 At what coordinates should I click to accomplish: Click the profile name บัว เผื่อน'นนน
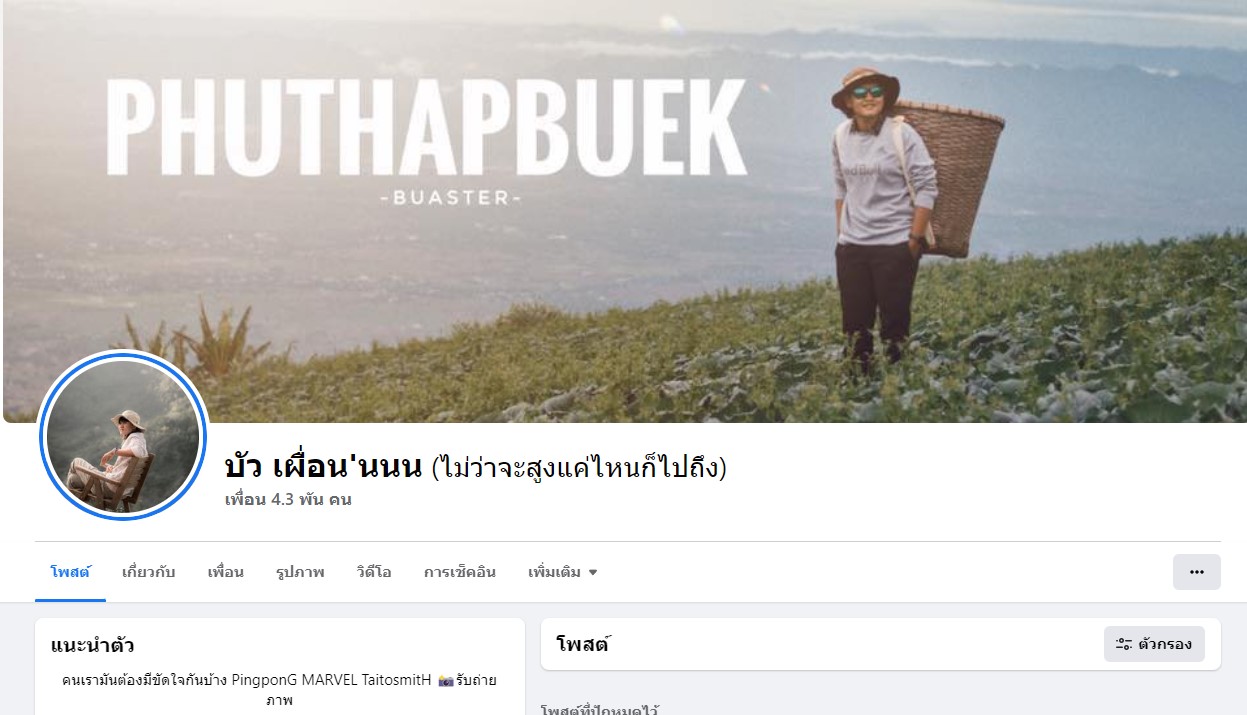(x=324, y=466)
